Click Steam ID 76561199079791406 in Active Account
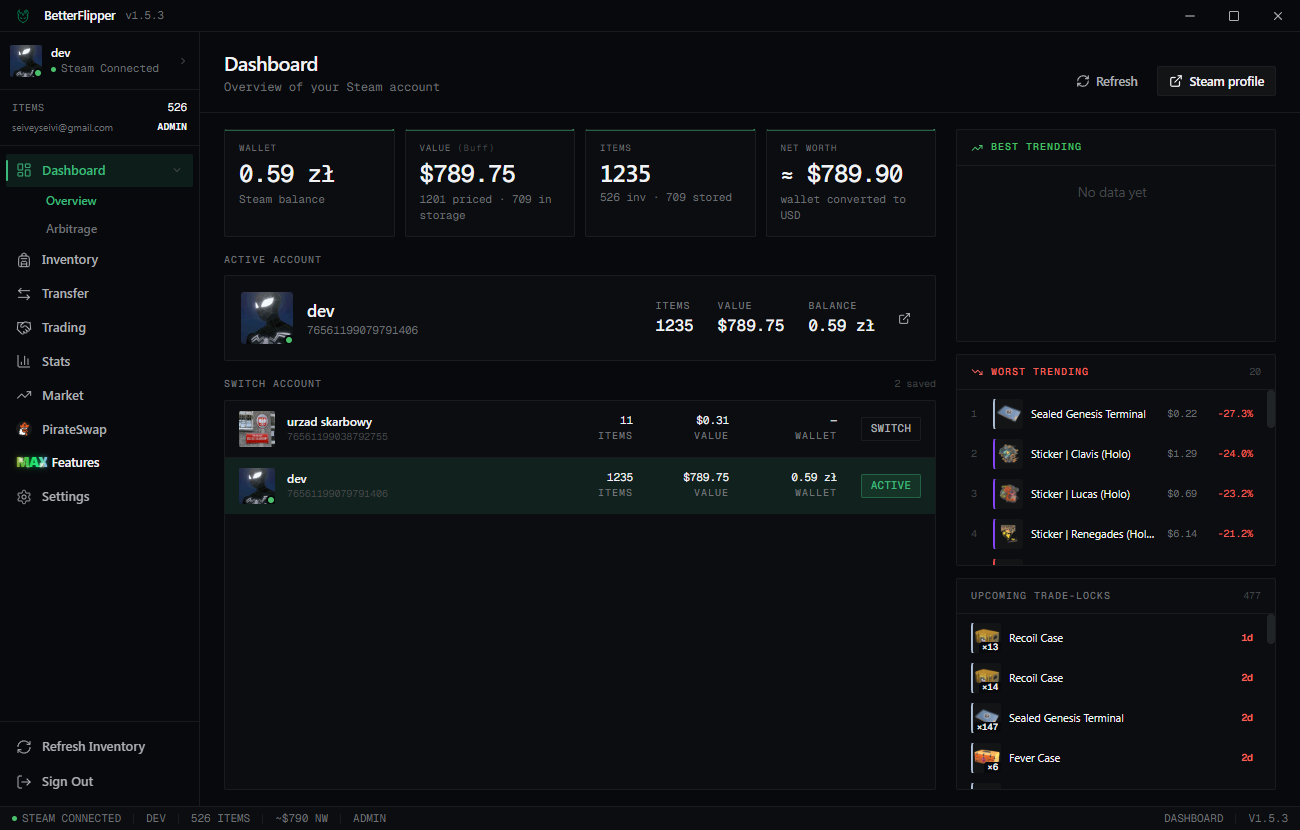 [362, 331]
